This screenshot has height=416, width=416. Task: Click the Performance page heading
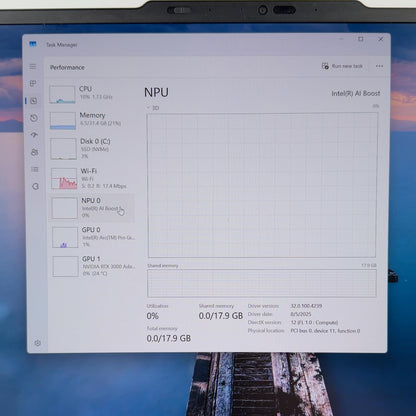(67, 67)
